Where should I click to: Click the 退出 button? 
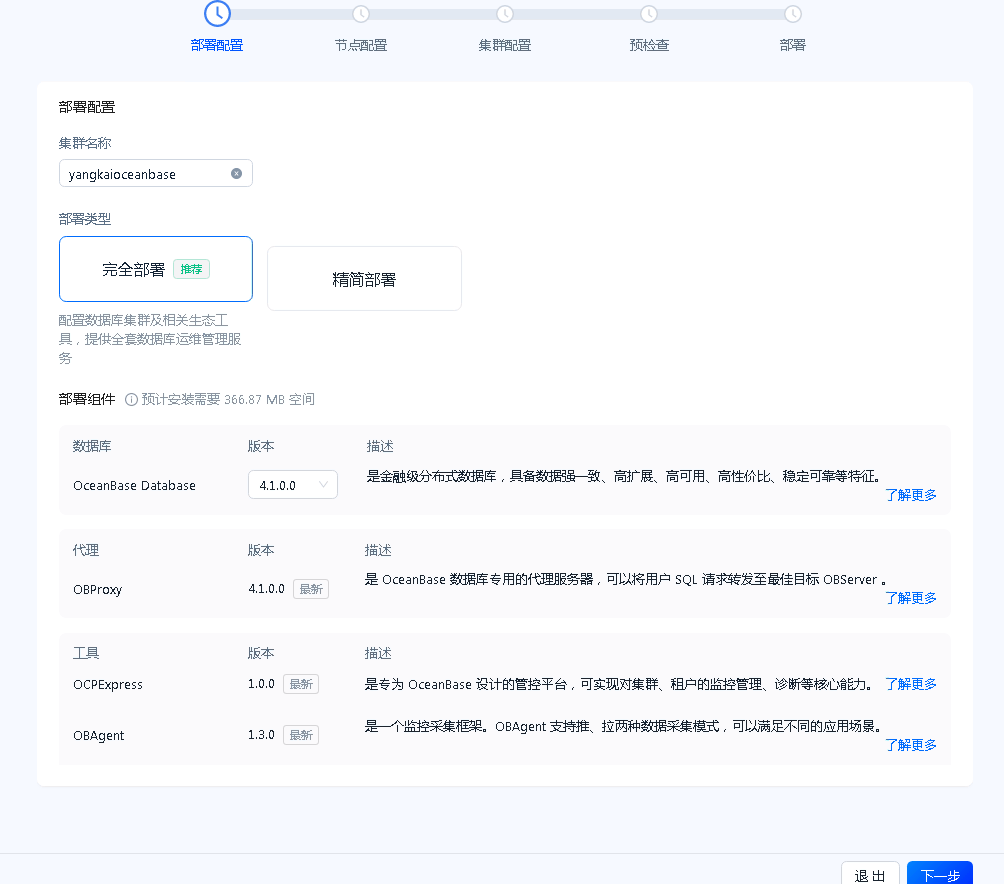click(870, 874)
